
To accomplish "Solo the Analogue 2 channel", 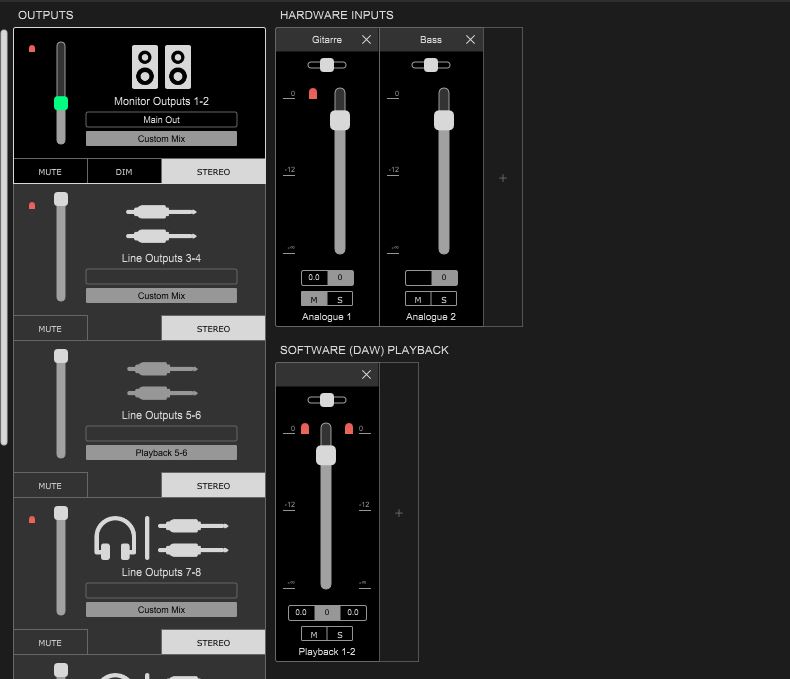I will click(444, 299).
